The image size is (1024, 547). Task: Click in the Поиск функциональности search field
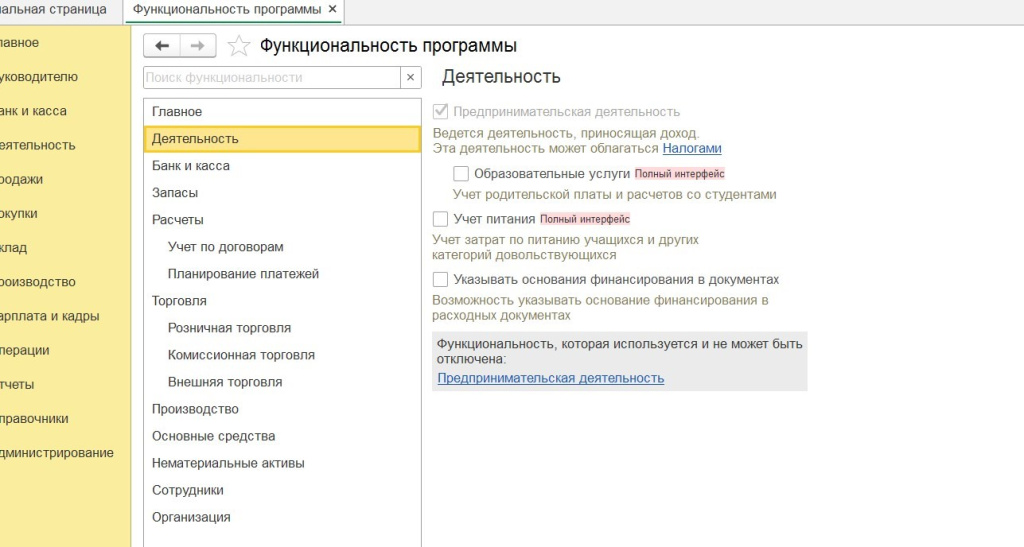[x=270, y=78]
